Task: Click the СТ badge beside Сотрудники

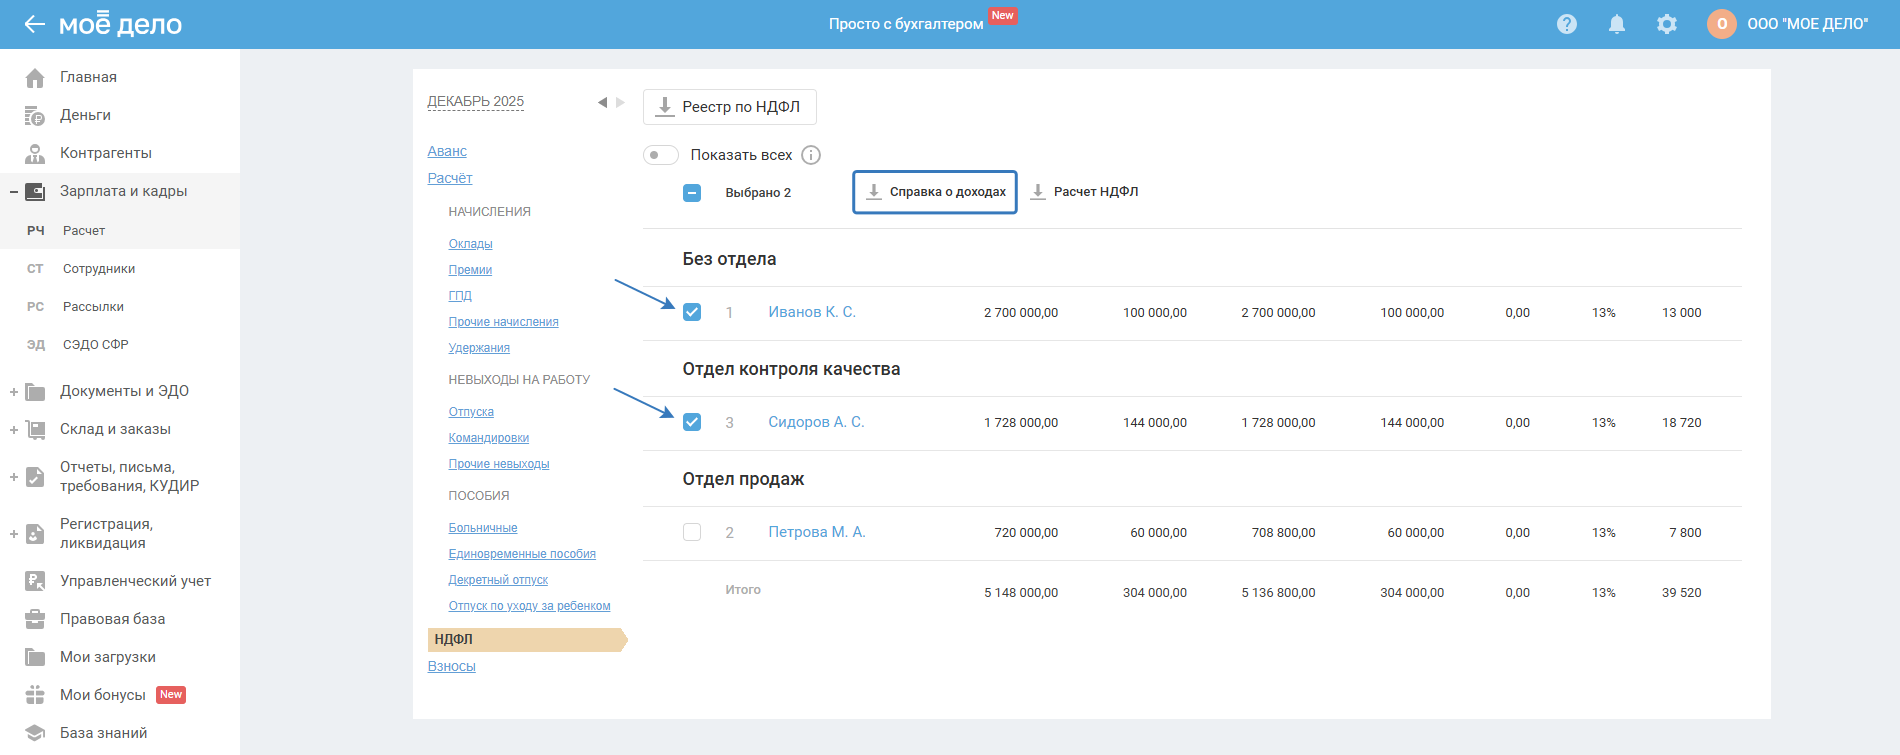Action: pyautogui.click(x=36, y=269)
